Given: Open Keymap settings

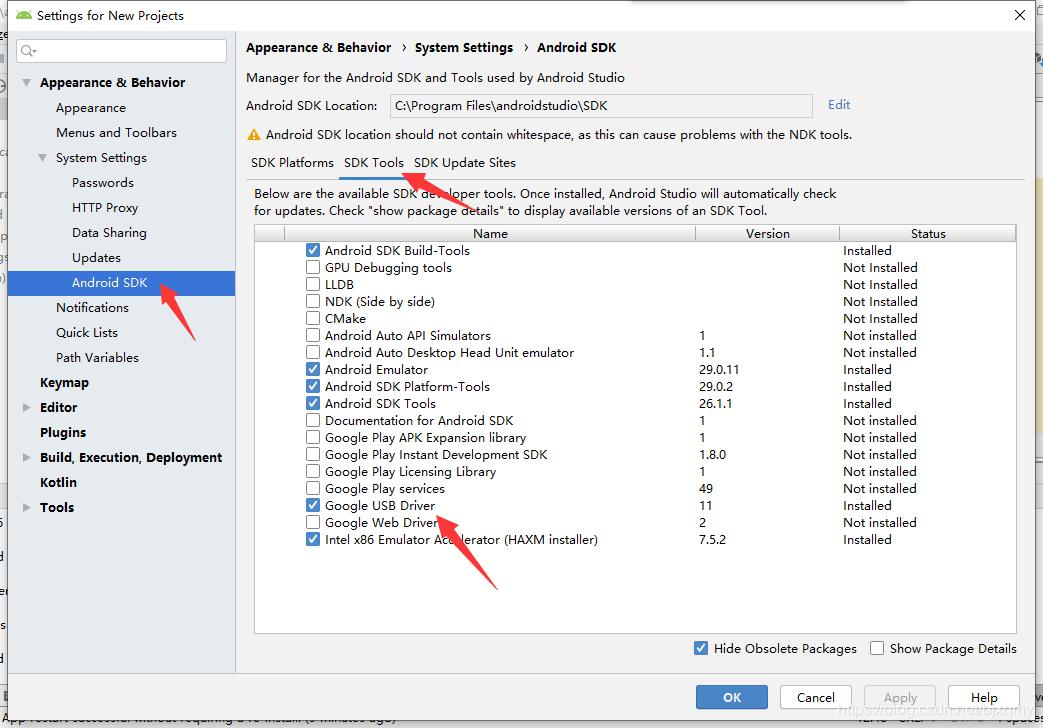Looking at the screenshot, I should click(64, 383).
